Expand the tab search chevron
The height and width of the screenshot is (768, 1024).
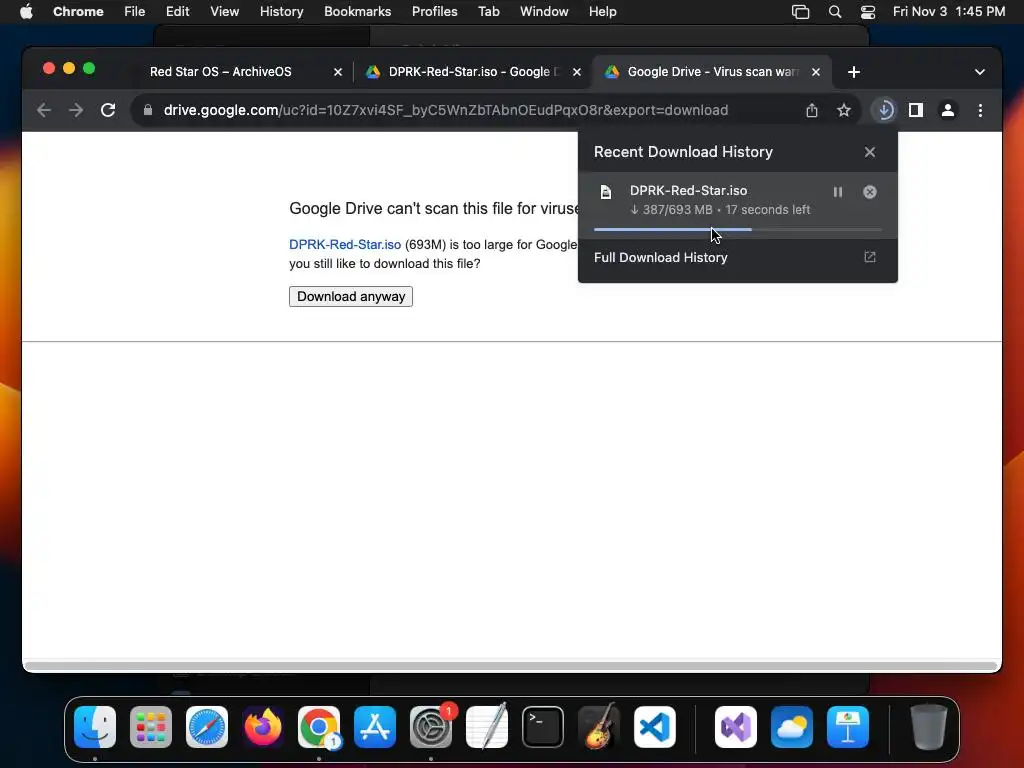click(980, 72)
